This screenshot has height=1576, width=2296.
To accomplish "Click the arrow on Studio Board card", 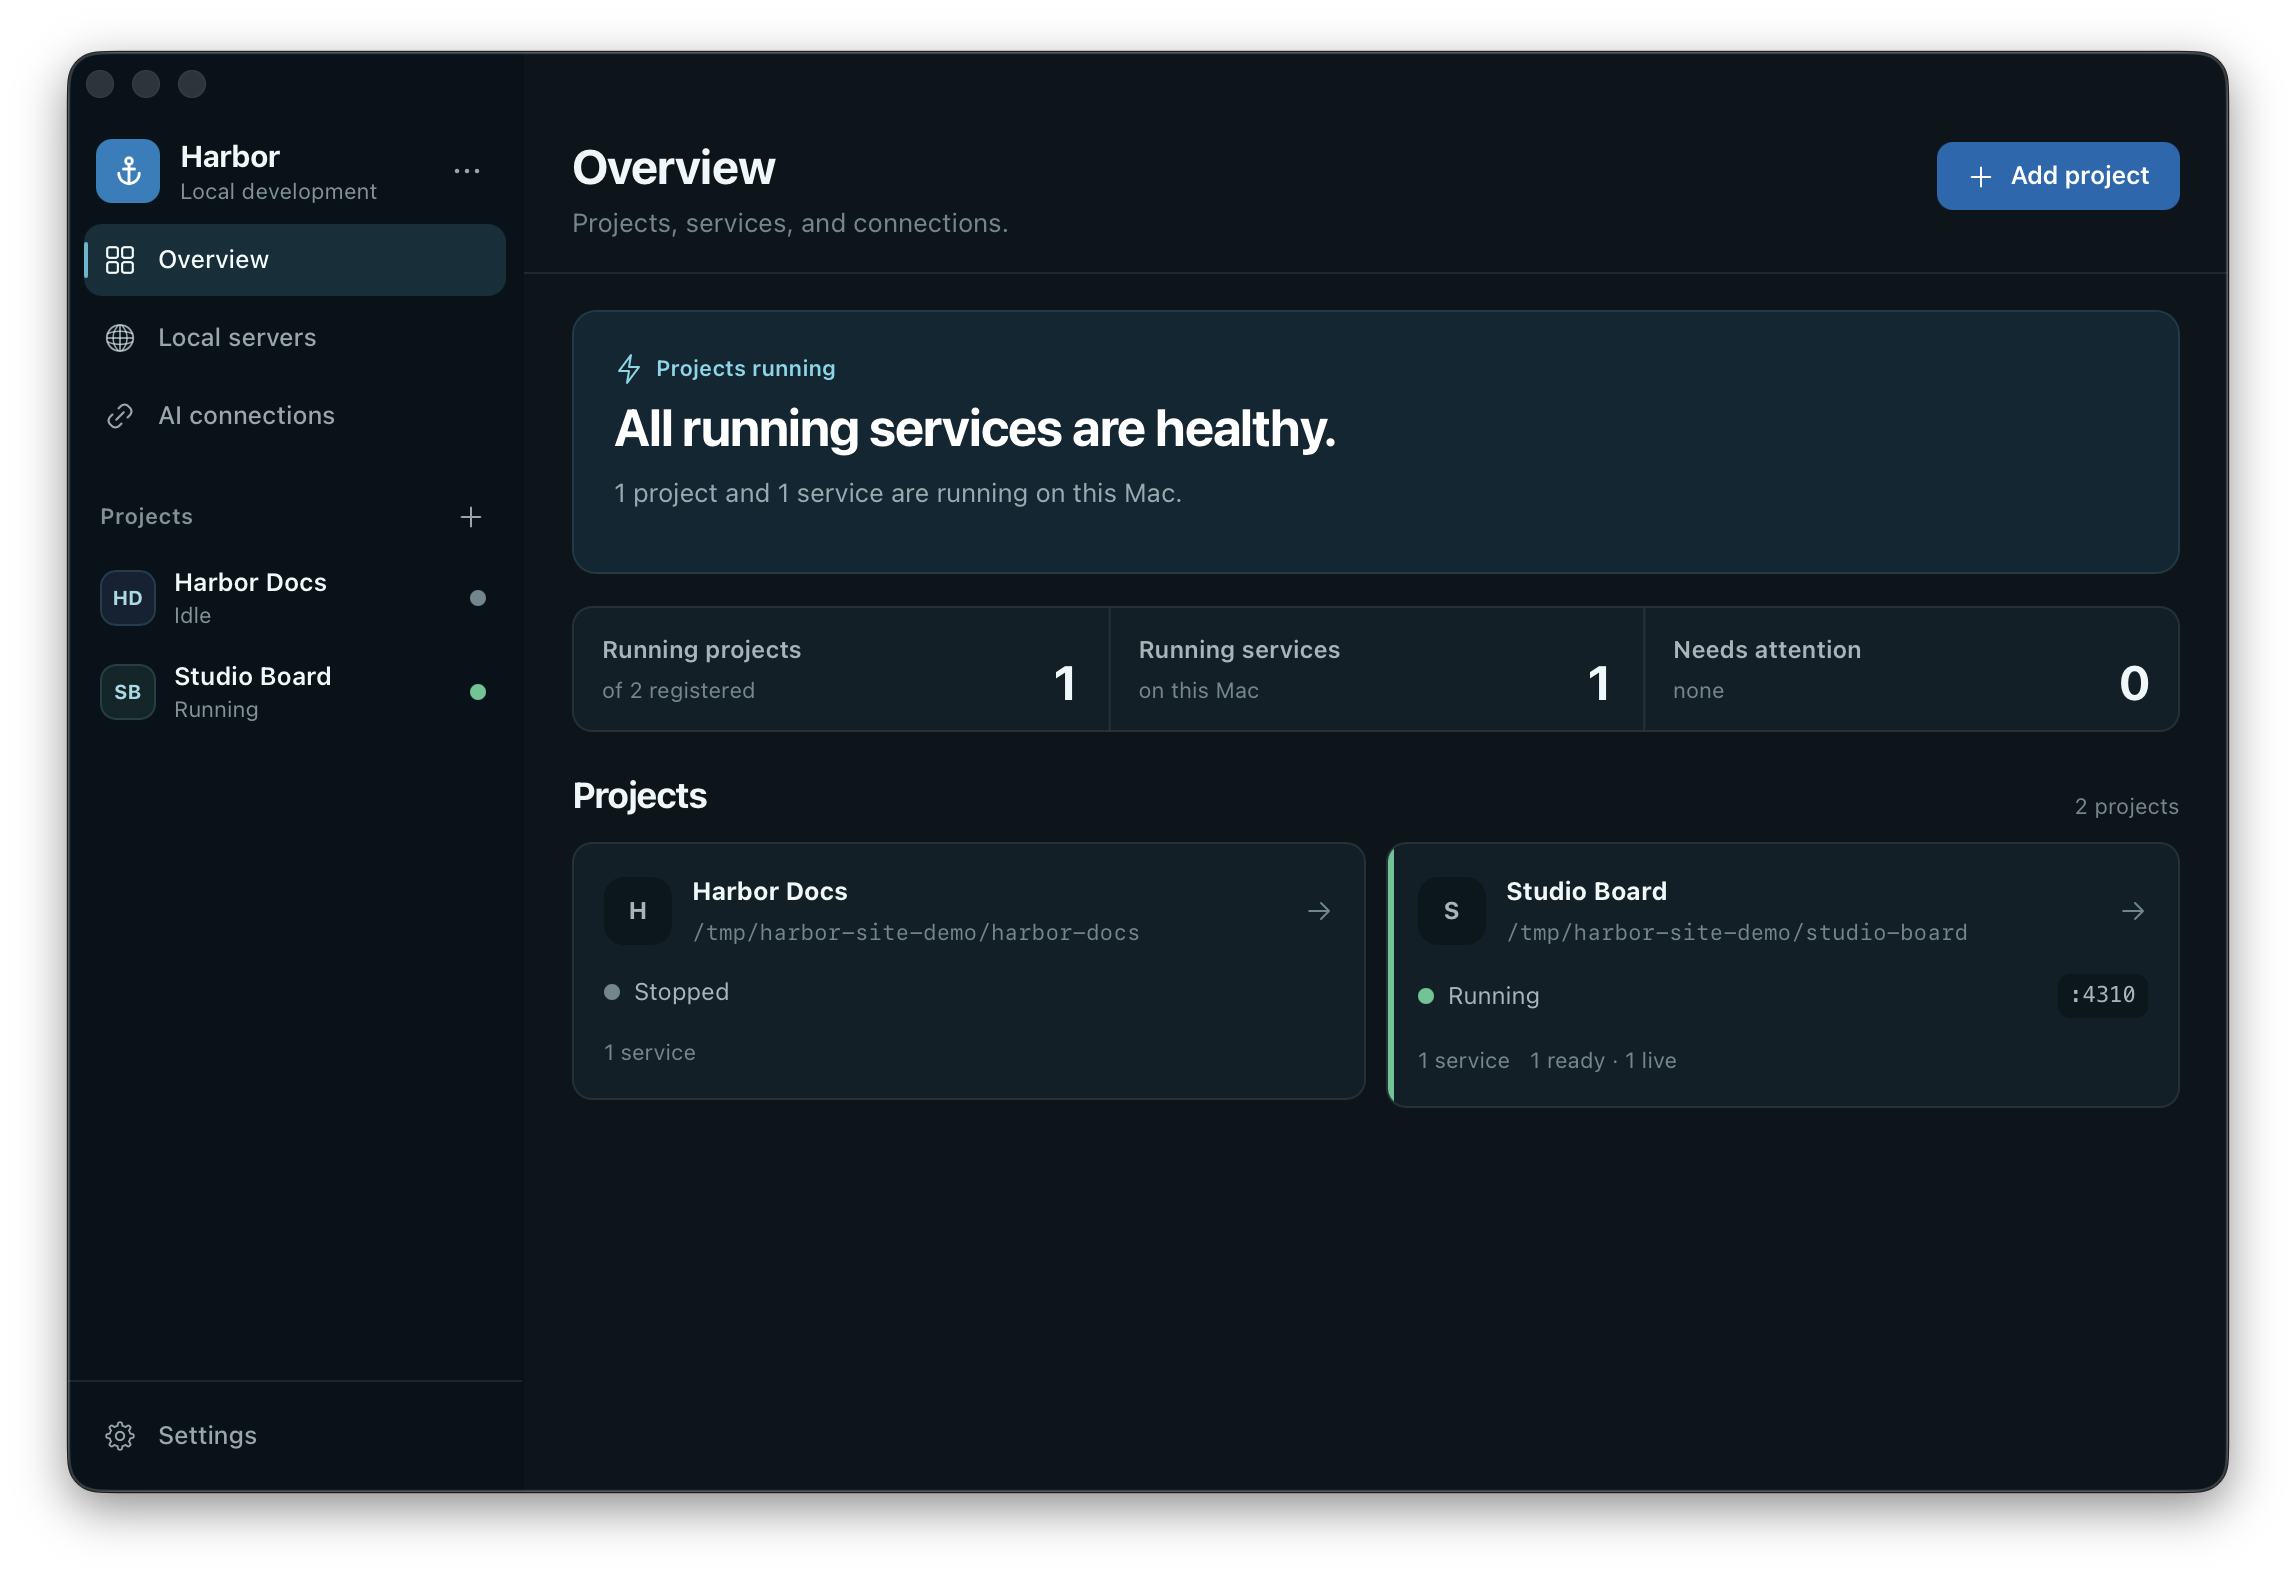I will (2133, 911).
